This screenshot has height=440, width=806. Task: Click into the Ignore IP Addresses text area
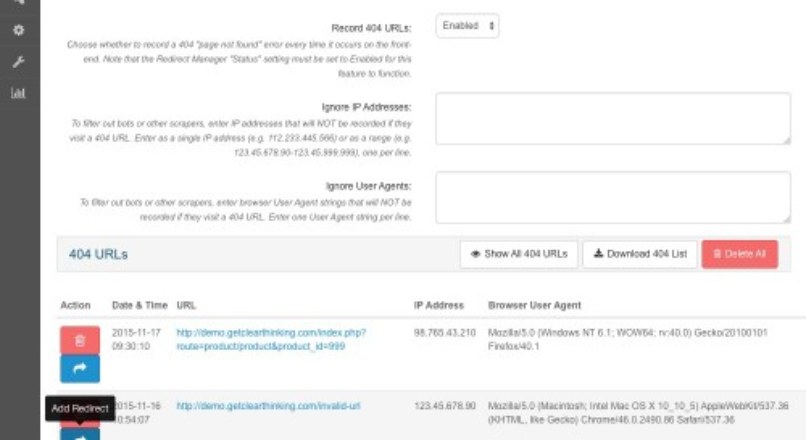point(613,119)
